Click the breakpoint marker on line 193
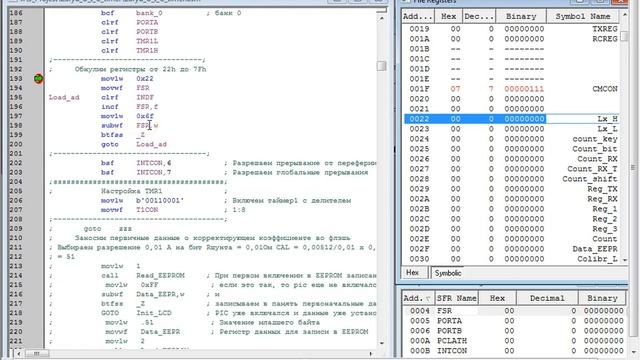Screen dimensions: 640x360 [38, 78]
